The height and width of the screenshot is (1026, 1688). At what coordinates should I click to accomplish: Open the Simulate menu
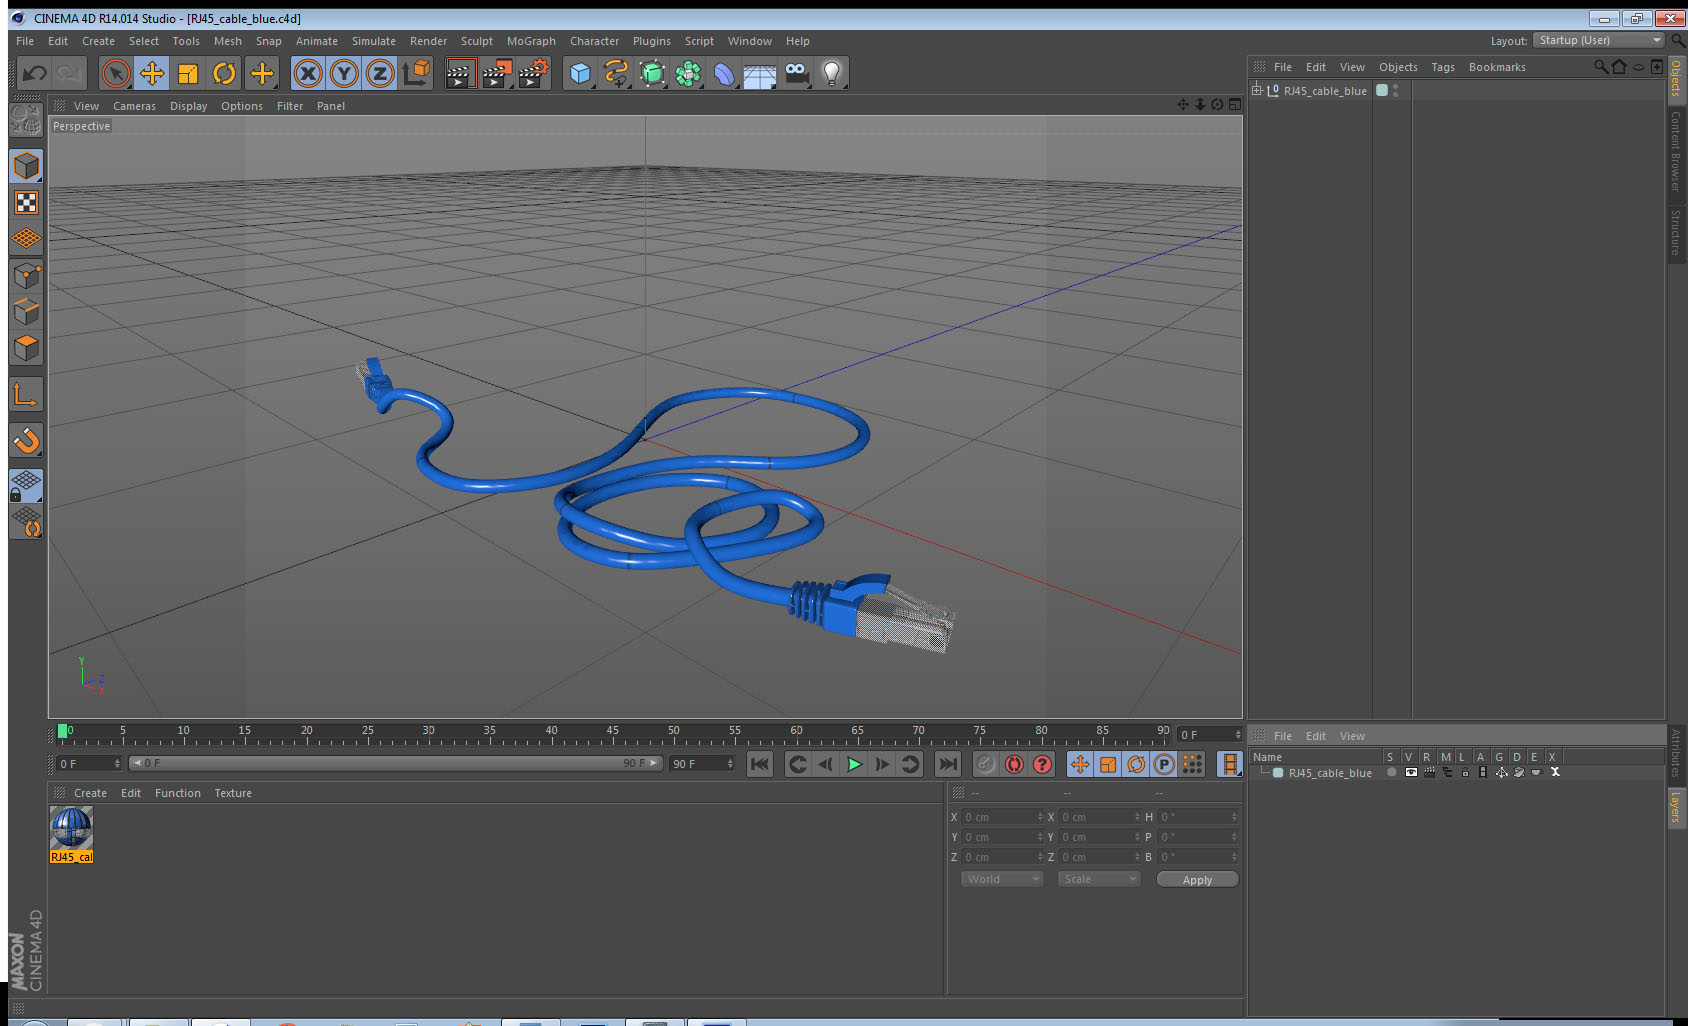373,41
